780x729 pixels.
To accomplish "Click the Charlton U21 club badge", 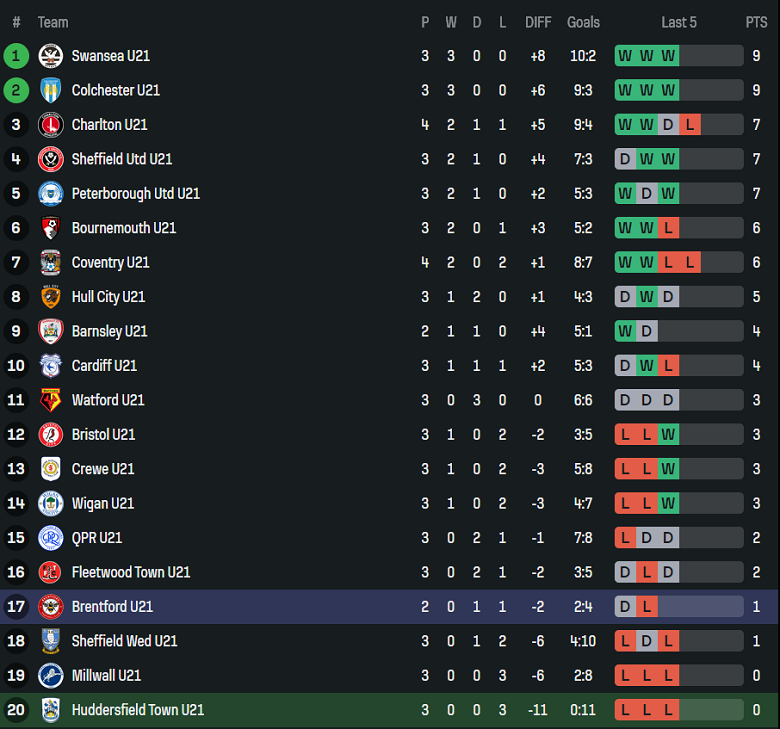I will pyautogui.click(x=50, y=125).
